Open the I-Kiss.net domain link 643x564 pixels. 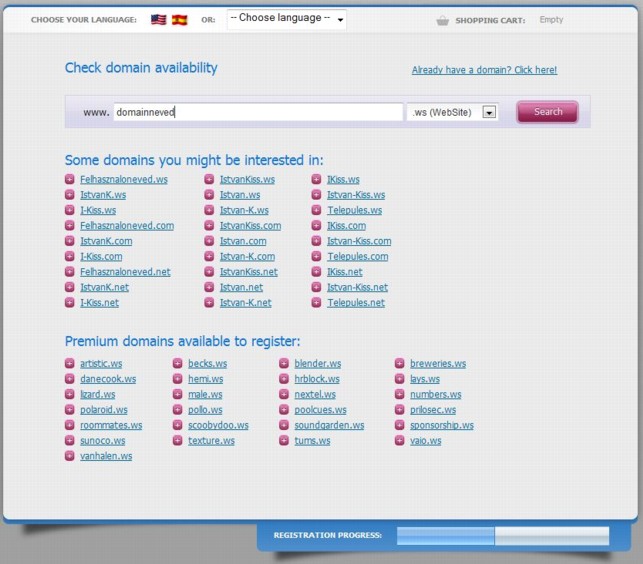[x=99, y=303]
